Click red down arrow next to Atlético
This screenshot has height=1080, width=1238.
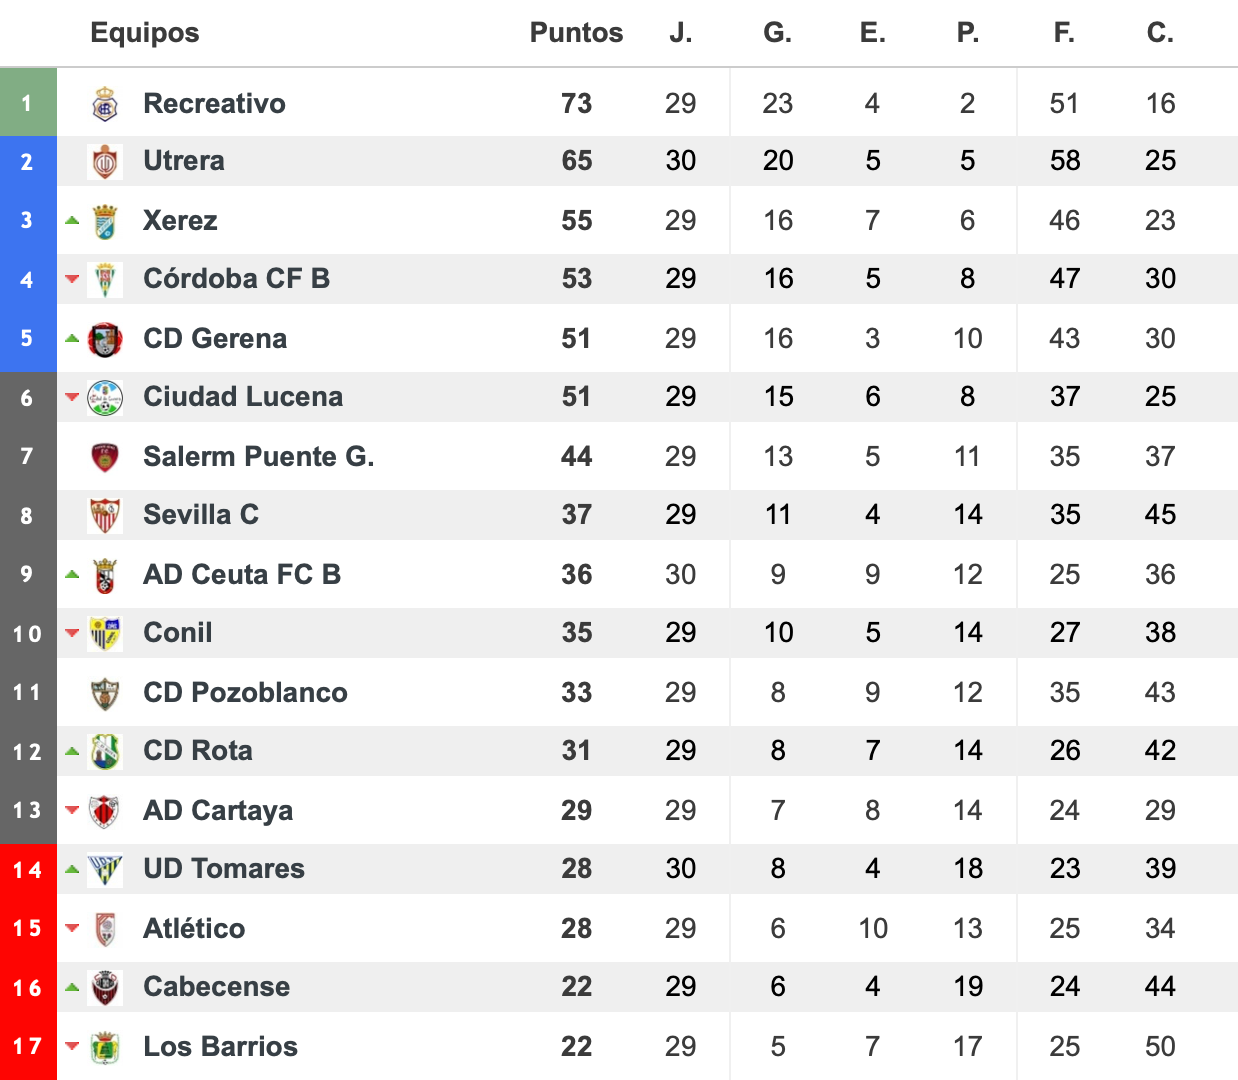coord(72,928)
